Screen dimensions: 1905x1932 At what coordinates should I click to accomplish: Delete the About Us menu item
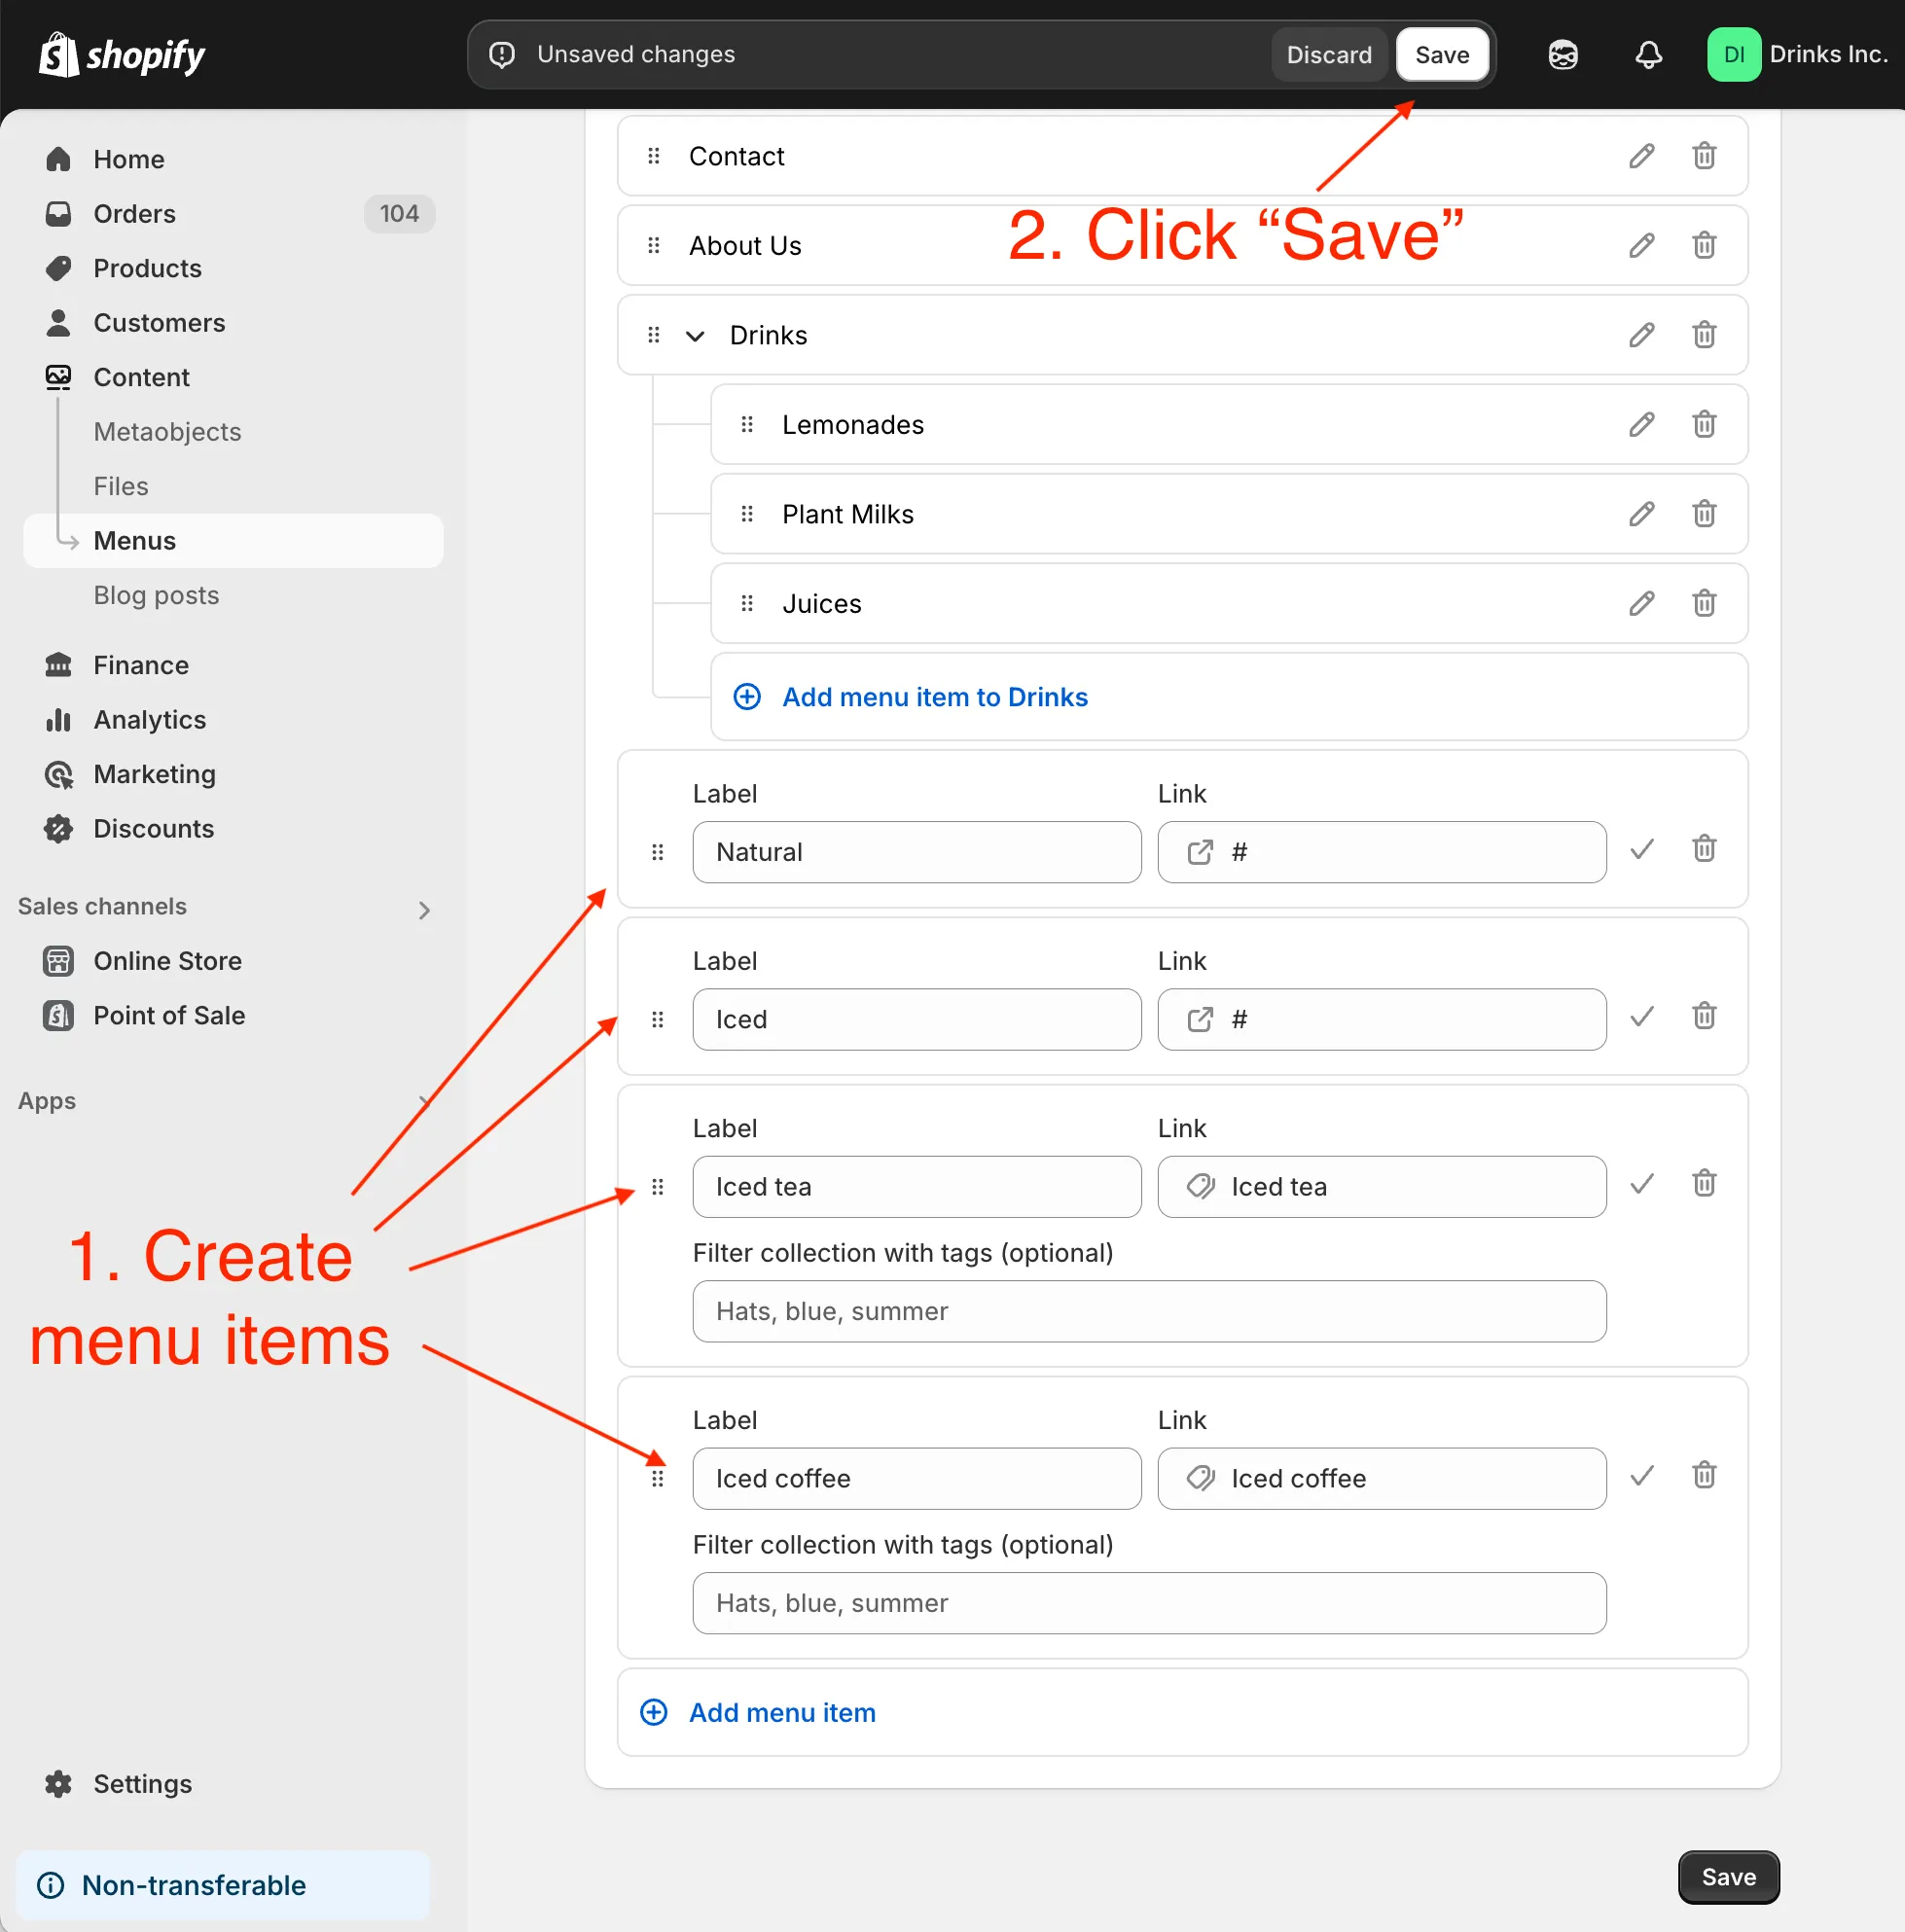pyautogui.click(x=1704, y=245)
